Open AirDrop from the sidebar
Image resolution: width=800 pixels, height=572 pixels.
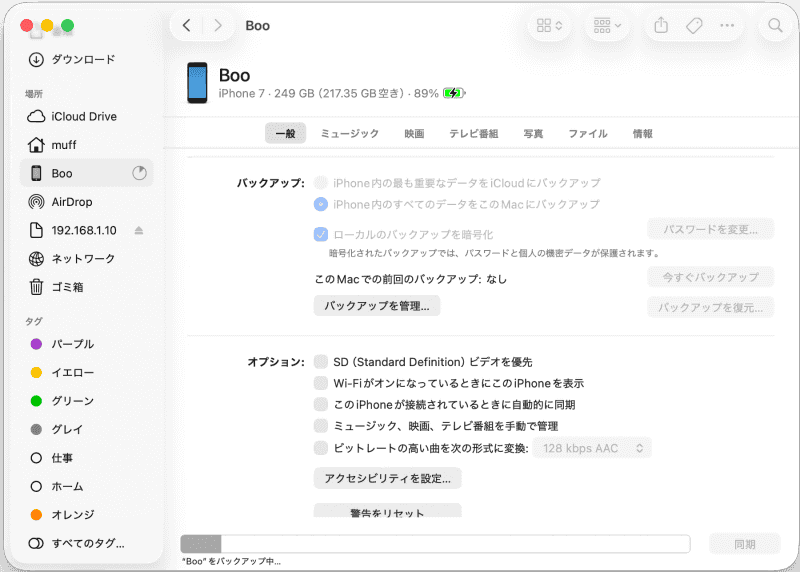87,202
